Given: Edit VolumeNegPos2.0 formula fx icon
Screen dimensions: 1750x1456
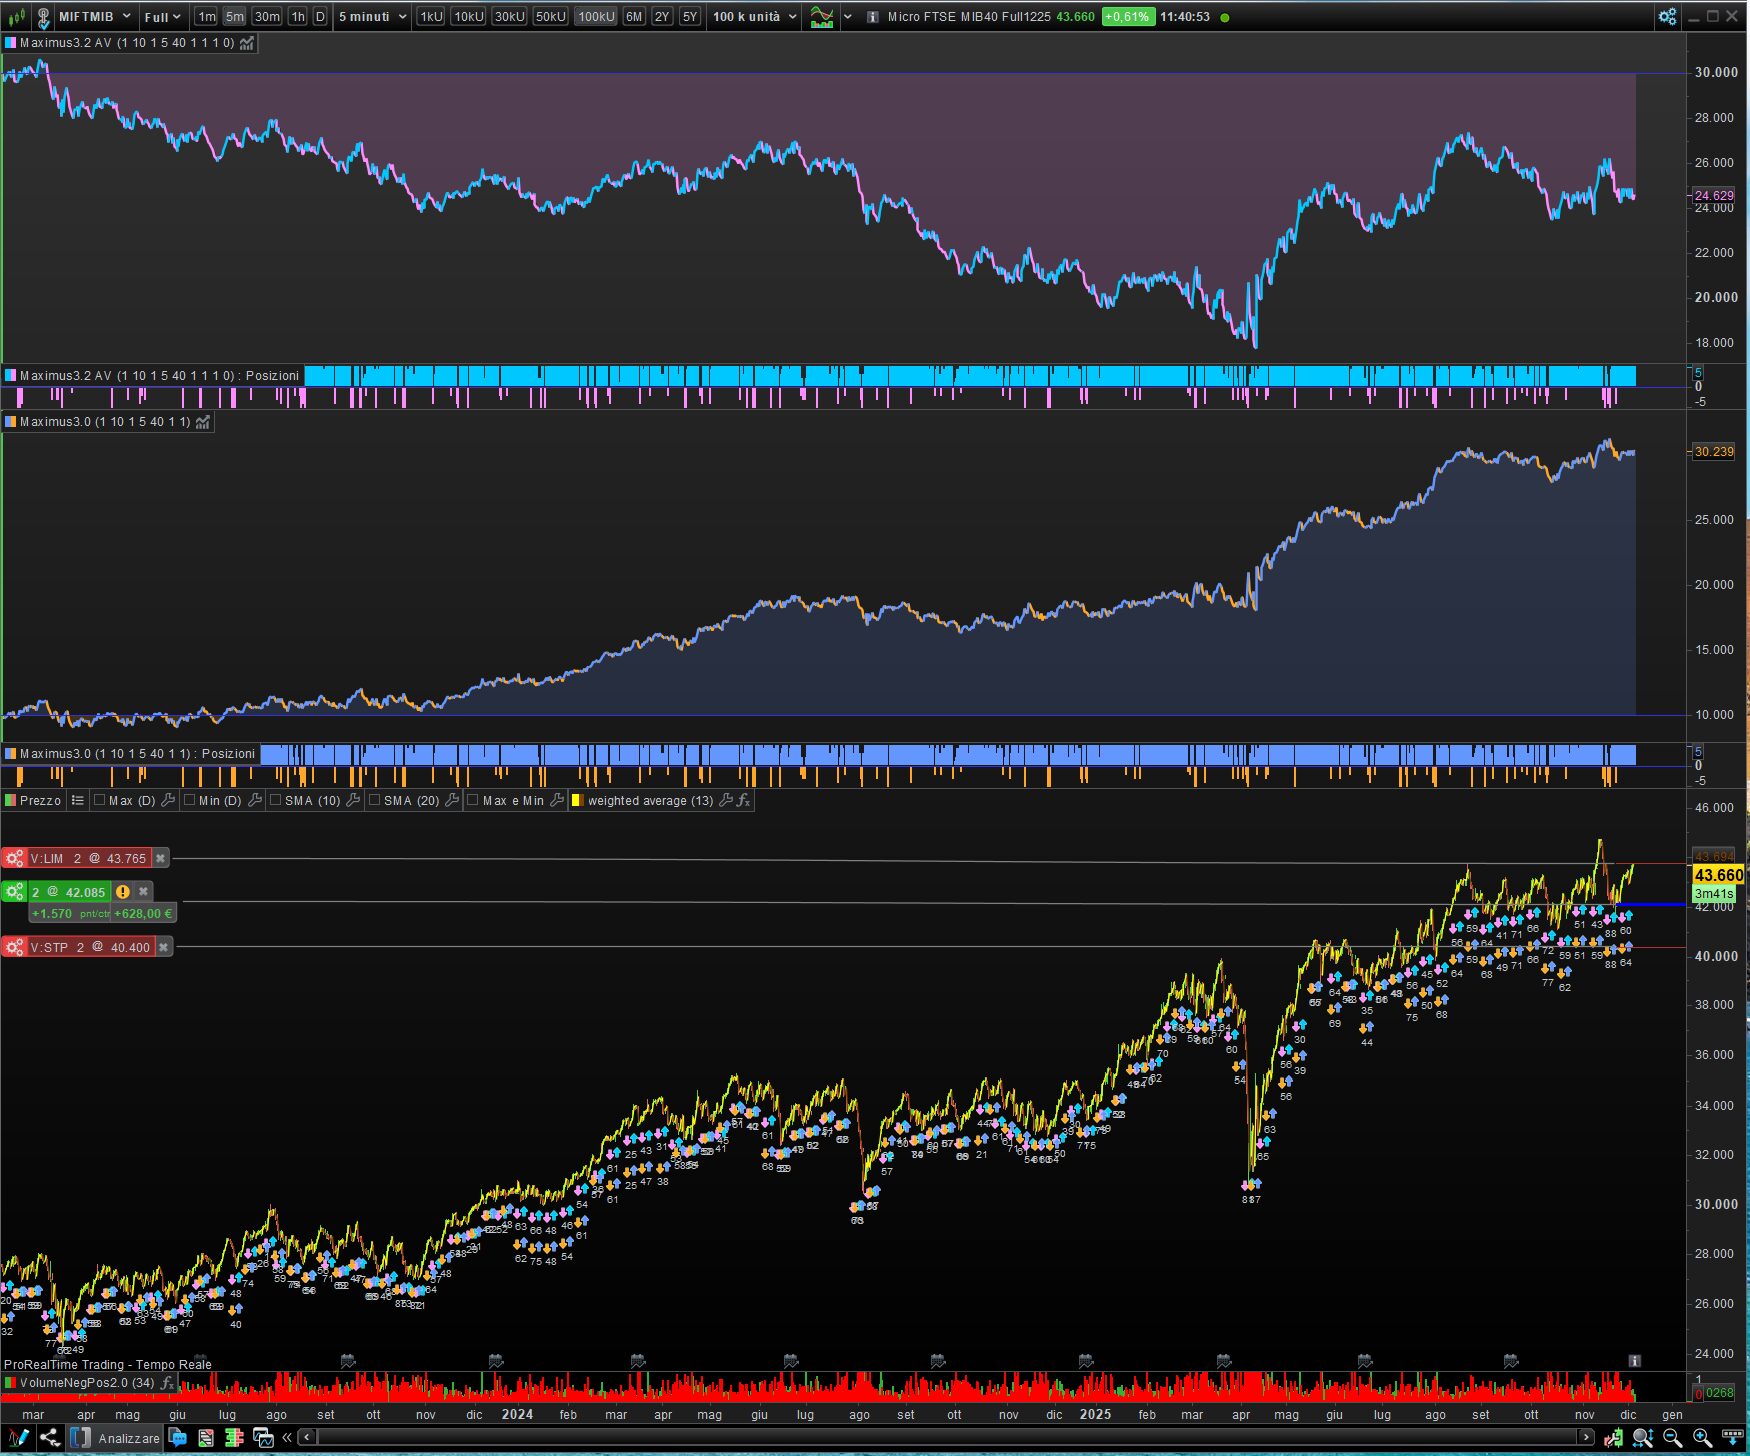Looking at the screenshot, I should click(167, 1383).
